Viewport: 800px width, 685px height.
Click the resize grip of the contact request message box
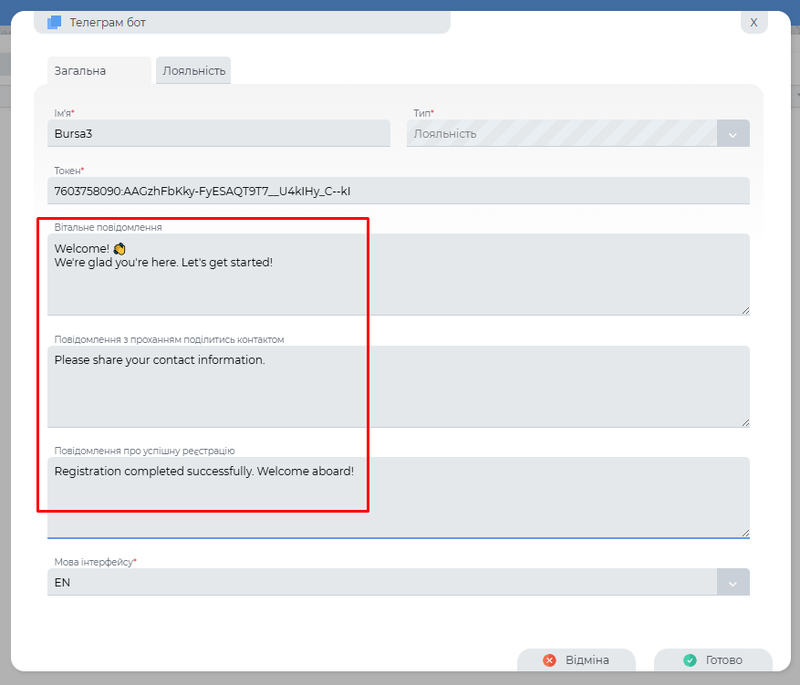coord(745,422)
